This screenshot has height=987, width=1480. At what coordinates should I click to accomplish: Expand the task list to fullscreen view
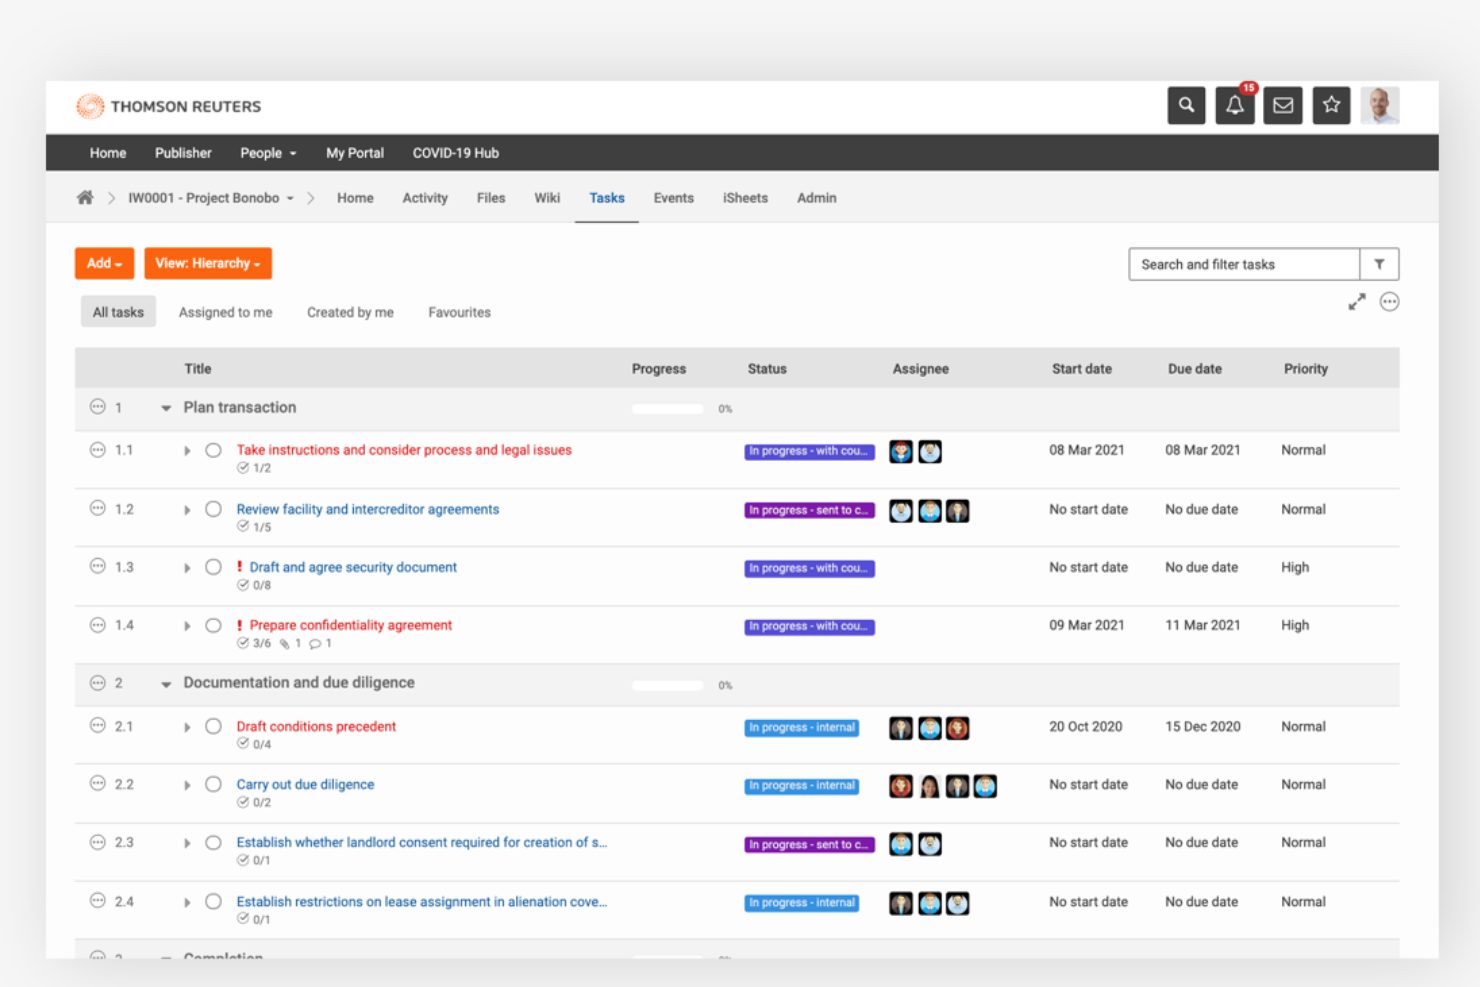[1357, 301]
